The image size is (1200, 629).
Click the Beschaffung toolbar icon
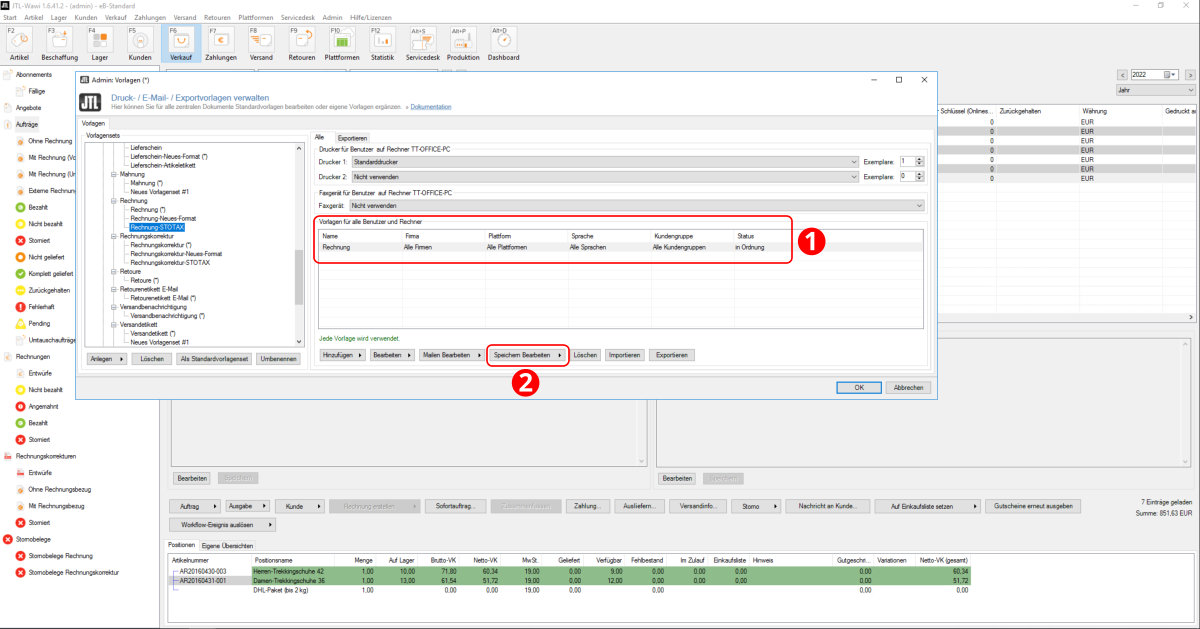(x=59, y=42)
